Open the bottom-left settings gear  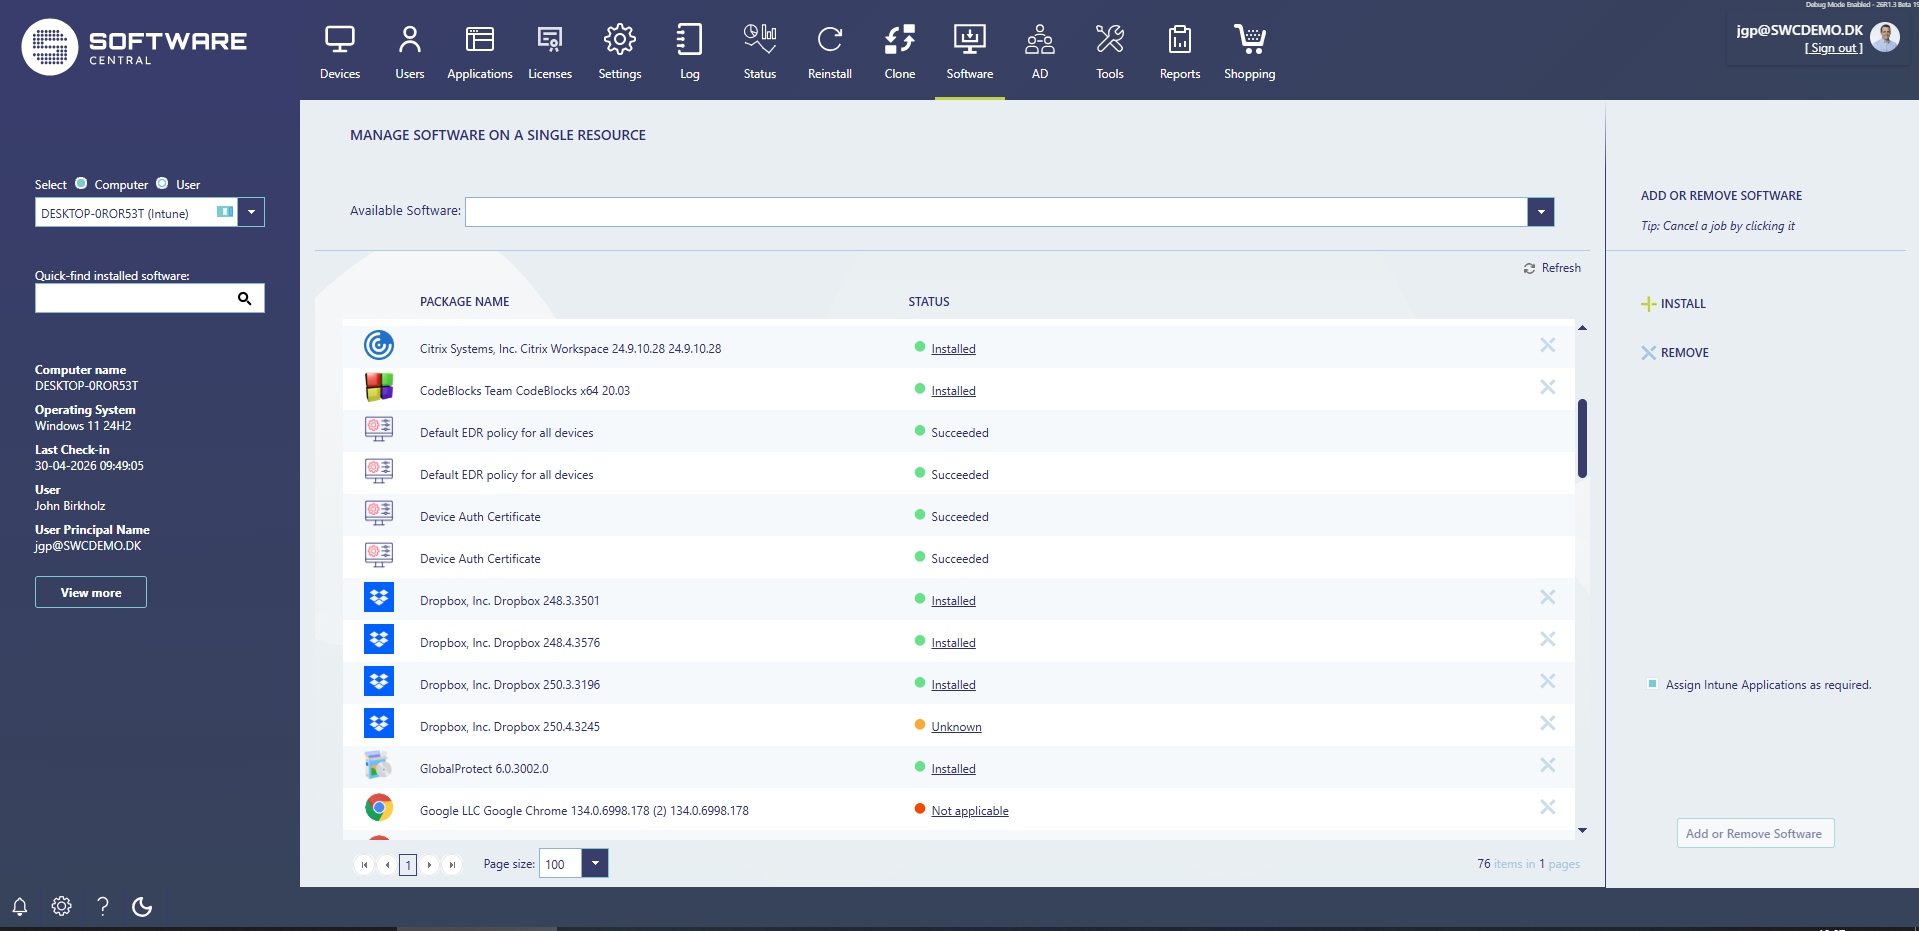[x=62, y=906]
